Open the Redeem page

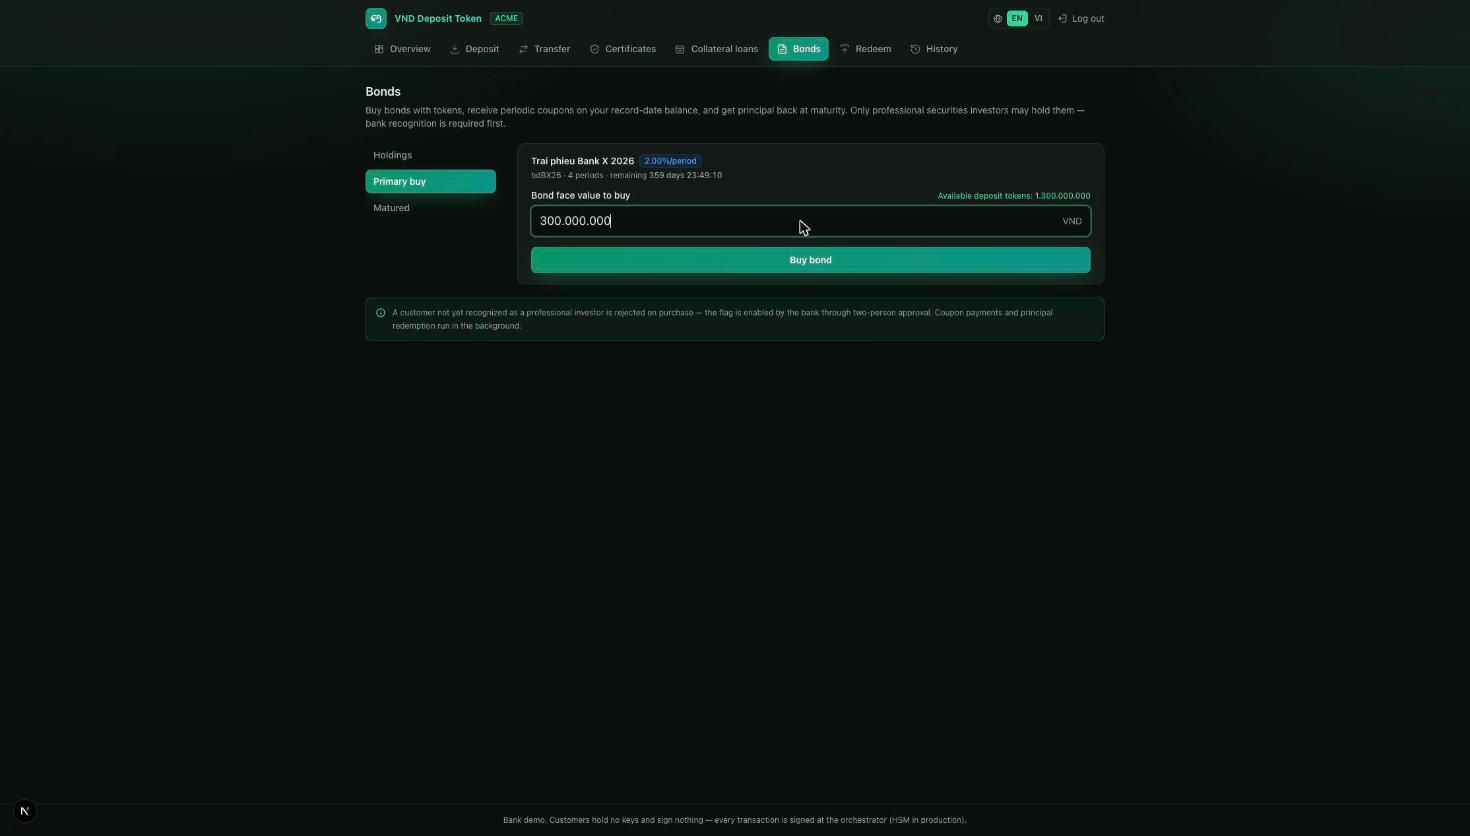(x=866, y=49)
